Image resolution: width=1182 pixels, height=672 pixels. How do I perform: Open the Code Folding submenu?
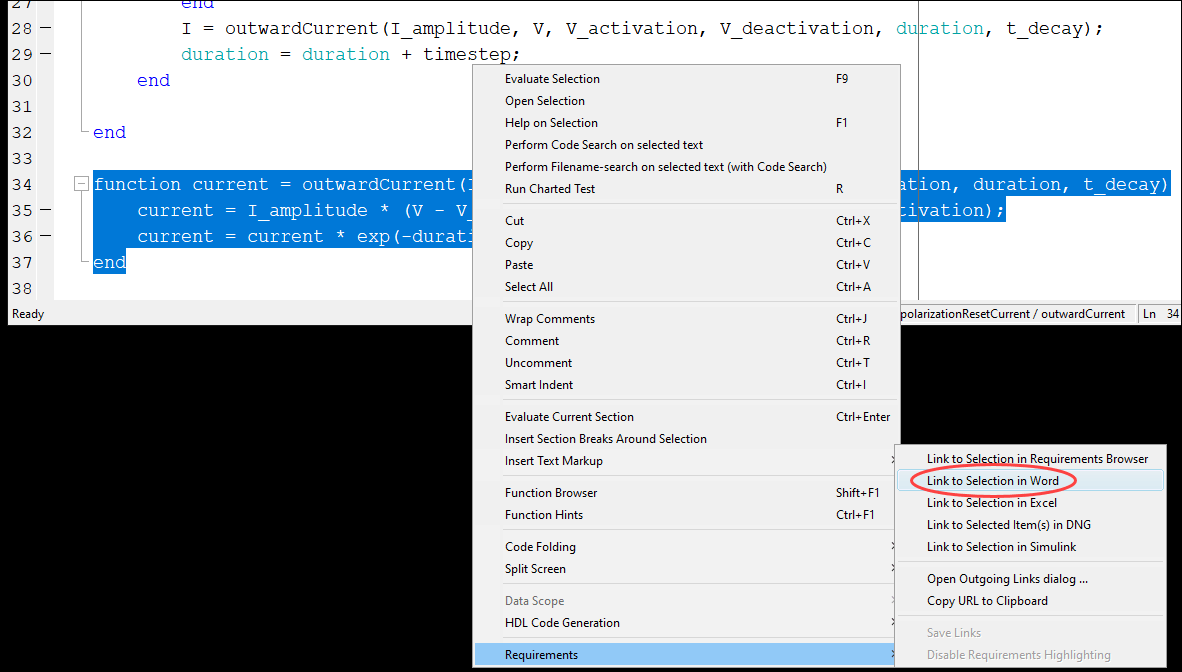(x=547, y=546)
